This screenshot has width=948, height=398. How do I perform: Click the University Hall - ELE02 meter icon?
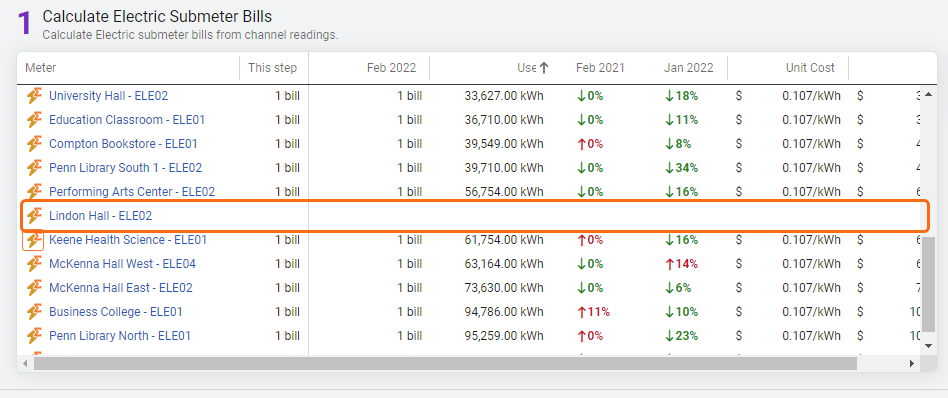click(x=34, y=96)
